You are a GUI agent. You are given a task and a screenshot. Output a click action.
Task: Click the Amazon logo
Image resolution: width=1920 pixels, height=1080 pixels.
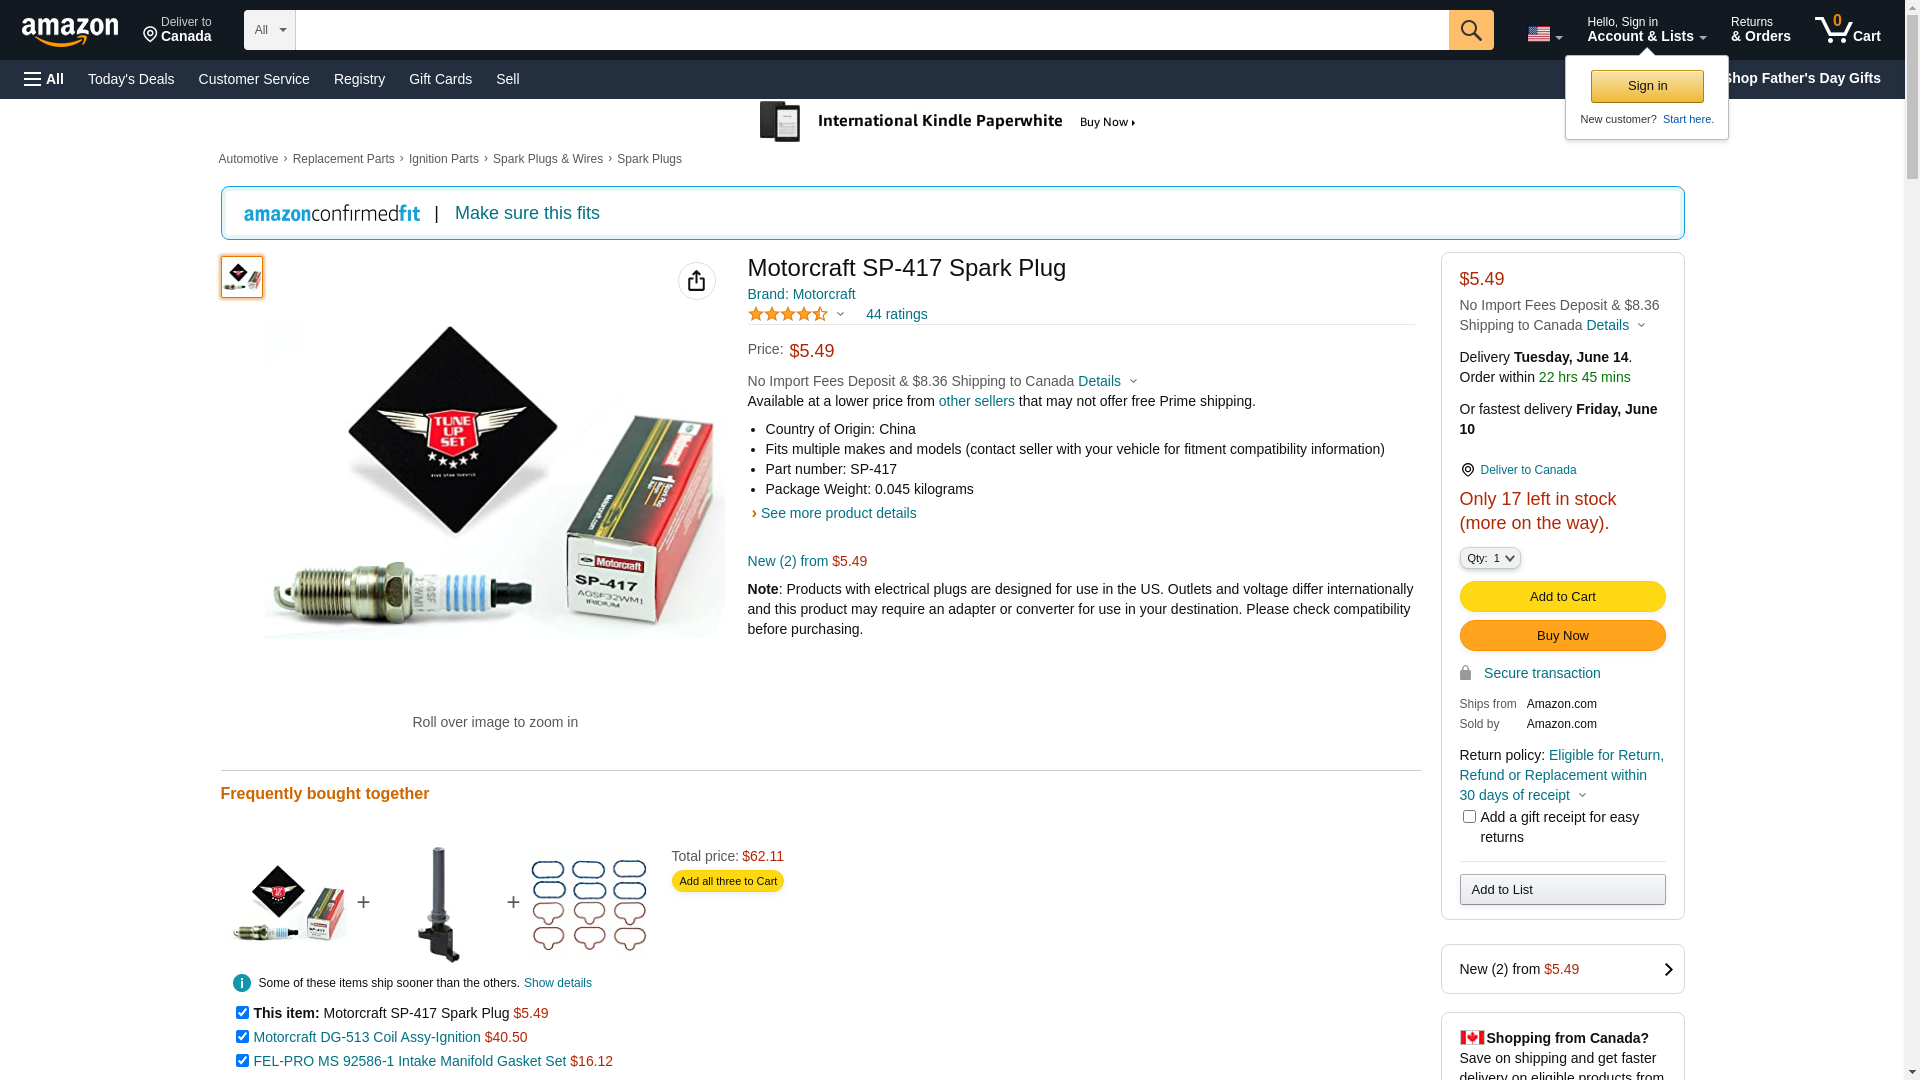click(70, 31)
